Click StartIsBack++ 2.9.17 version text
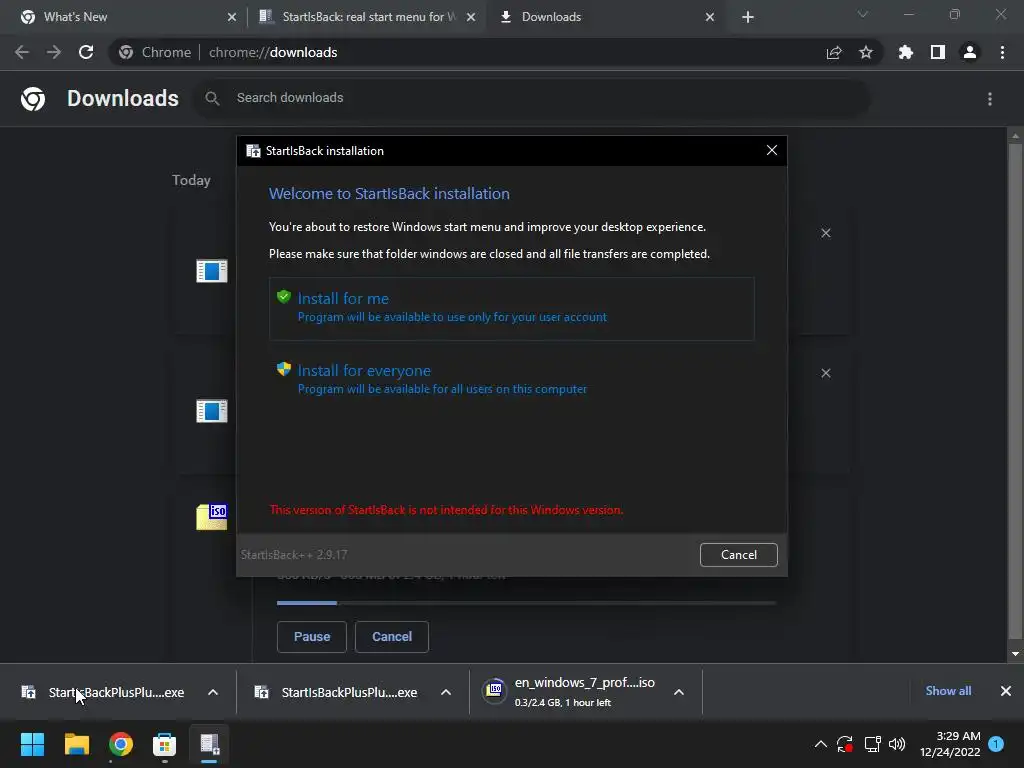This screenshot has height=768, width=1024. [x=294, y=554]
